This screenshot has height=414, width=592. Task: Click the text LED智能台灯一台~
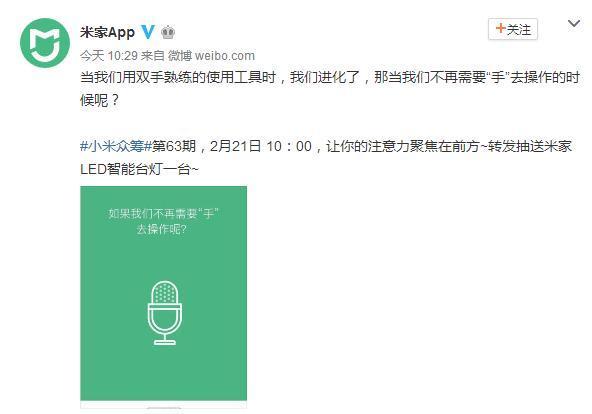point(139,169)
